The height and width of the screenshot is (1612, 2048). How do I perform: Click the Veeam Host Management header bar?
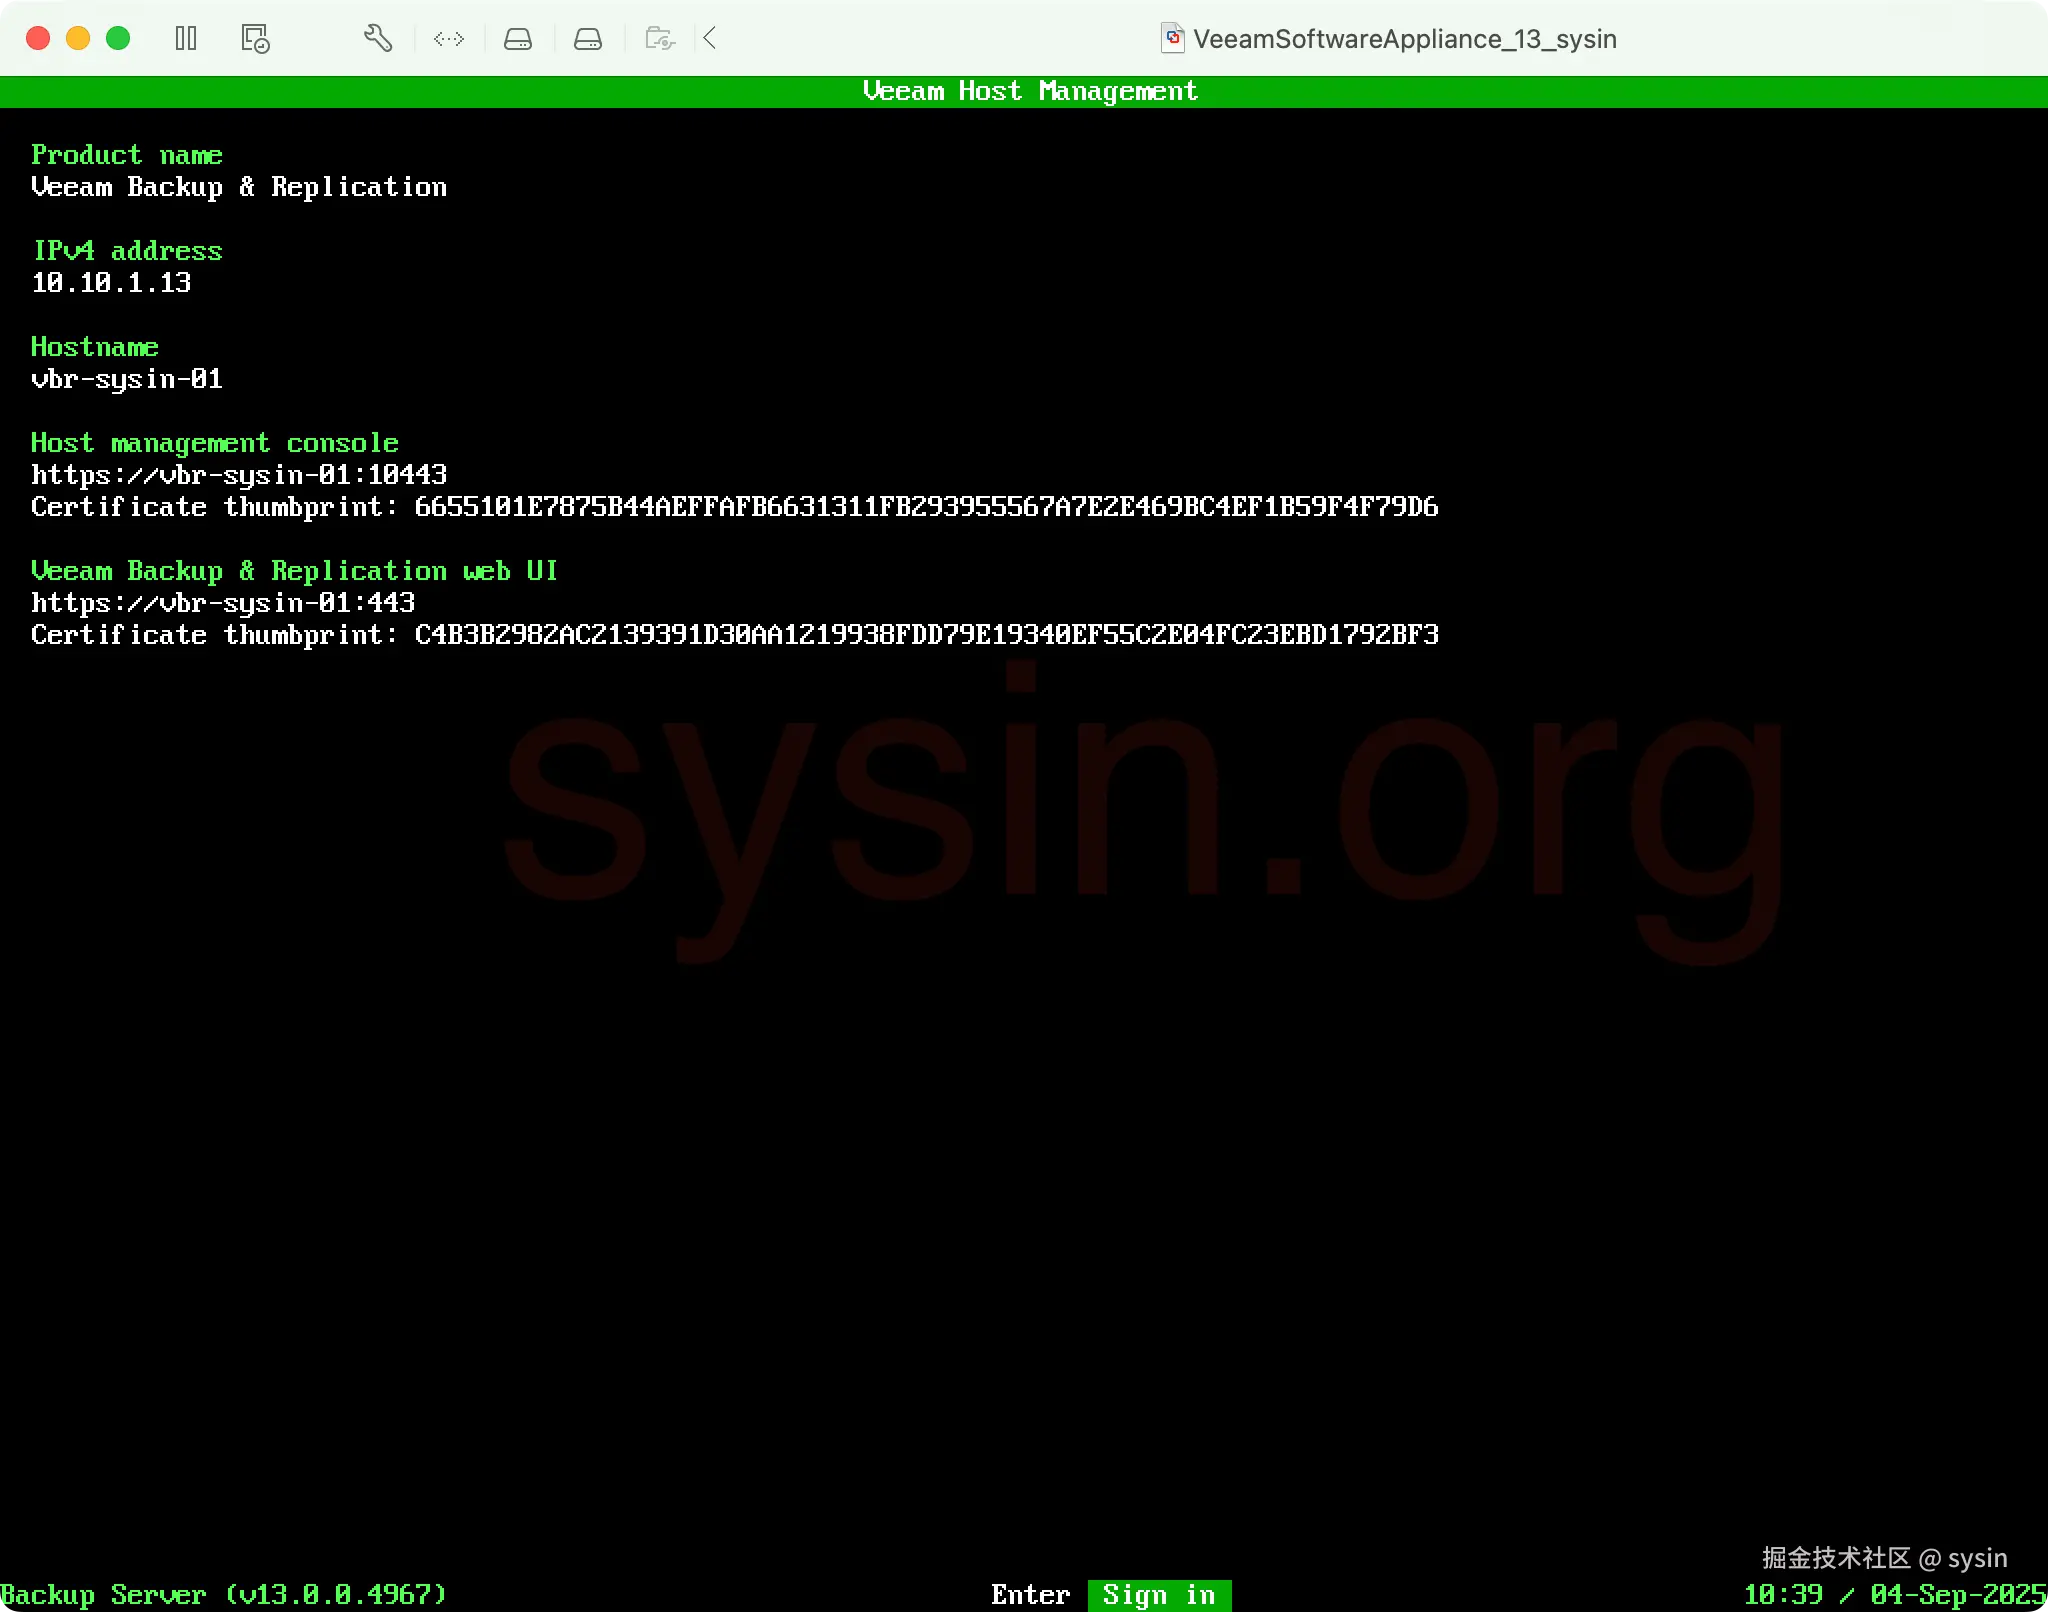tap(1029, 91)
